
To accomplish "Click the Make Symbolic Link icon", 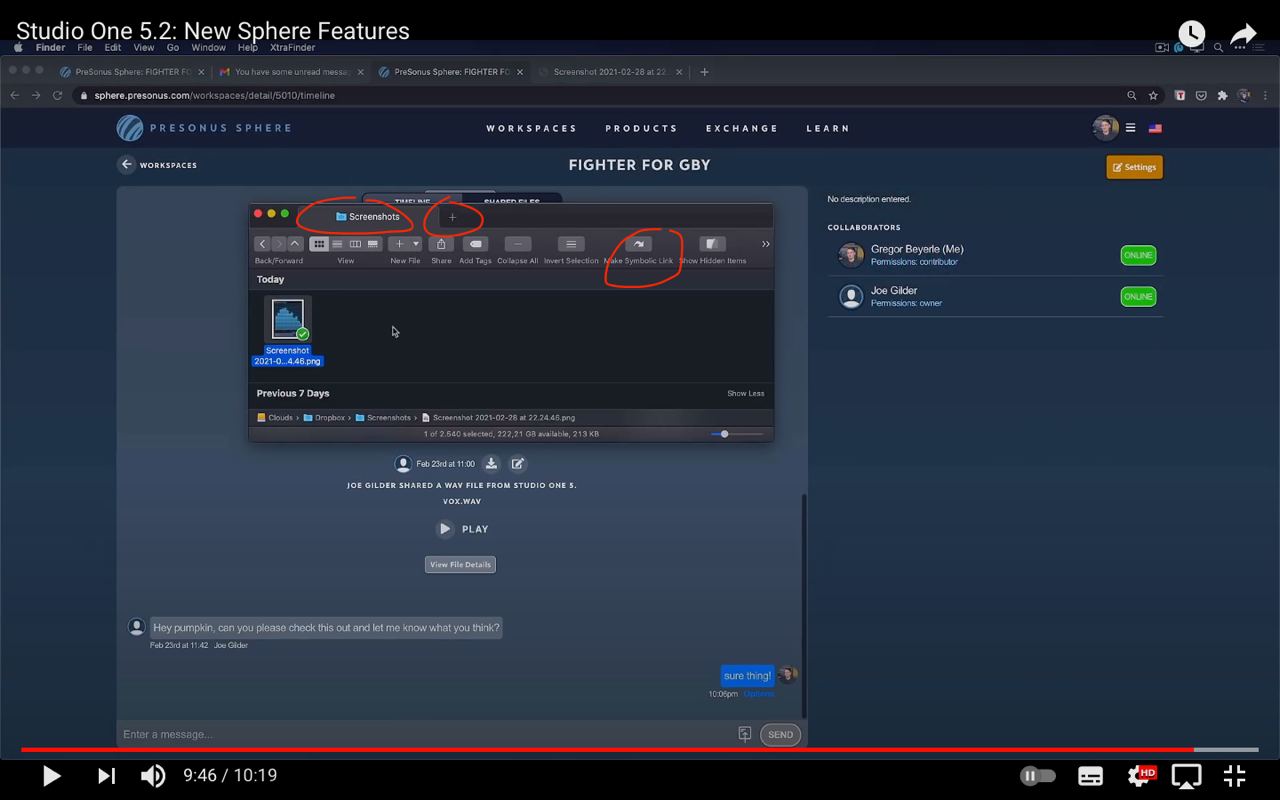I will point(638,244).
